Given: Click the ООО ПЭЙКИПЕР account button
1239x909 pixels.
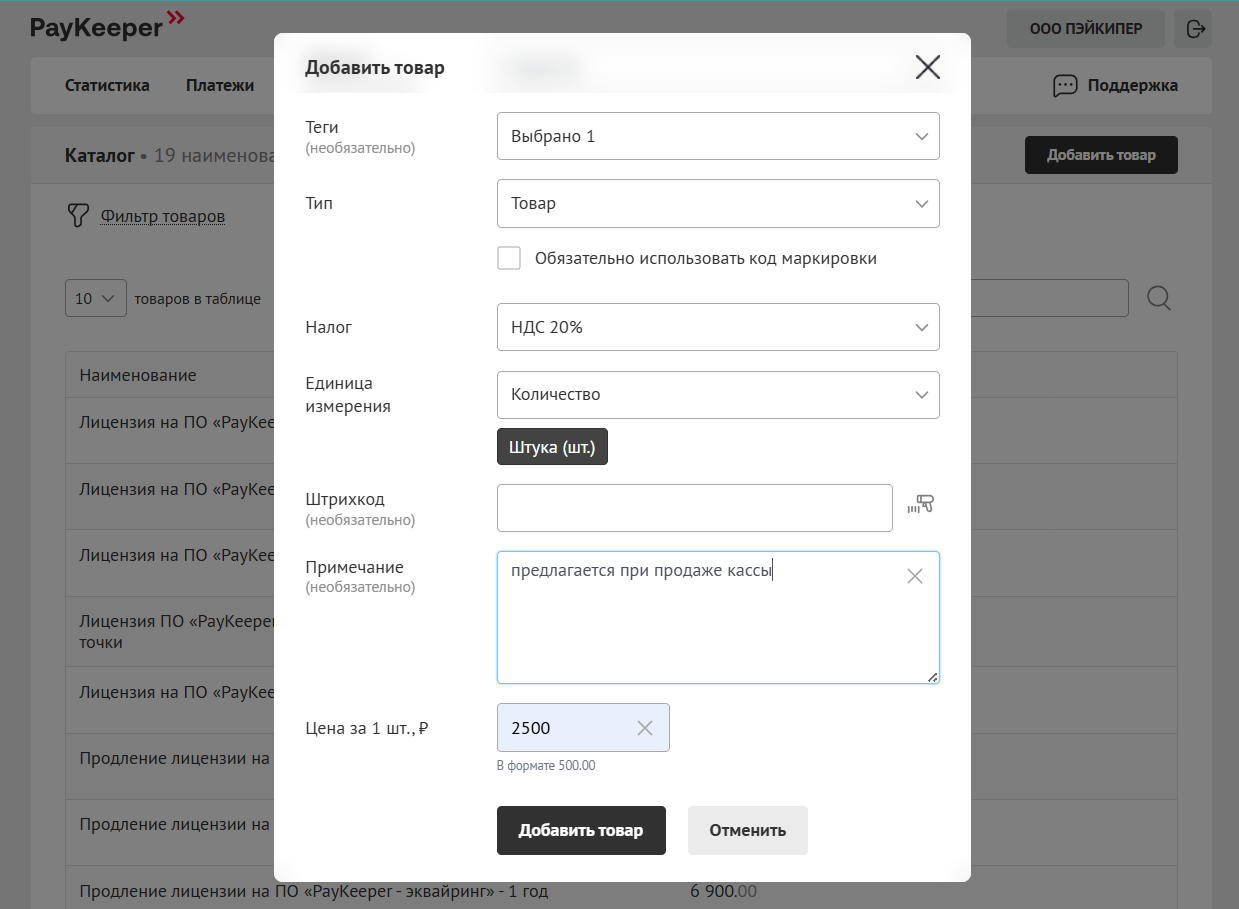Looking at the screenshot, I should pos(1085,29).
